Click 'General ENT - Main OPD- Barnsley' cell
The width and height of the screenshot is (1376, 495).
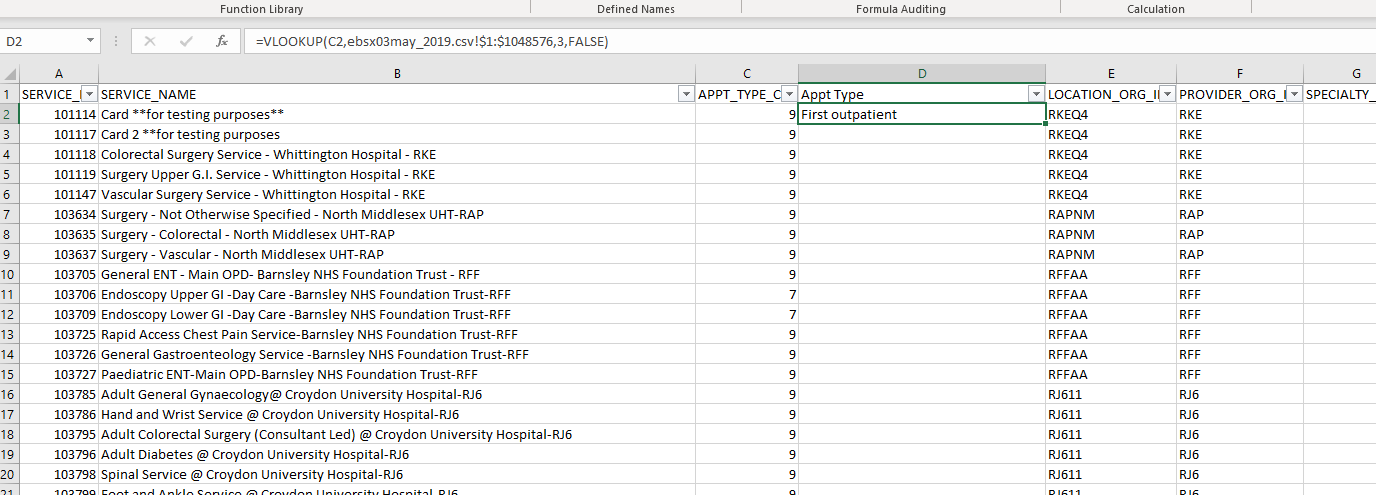(x=397, y=274)
